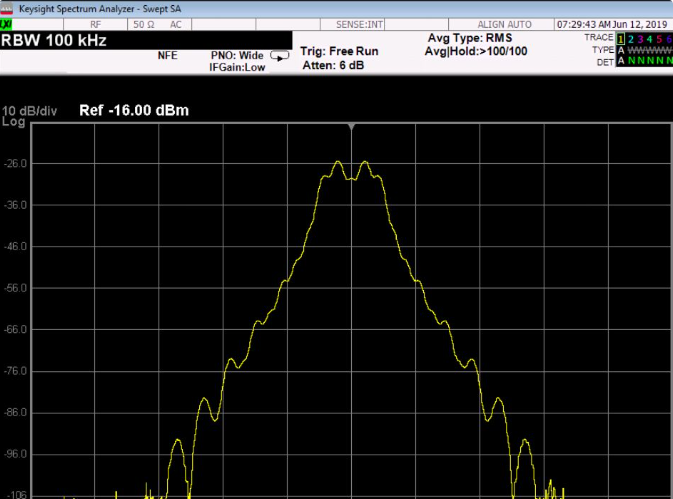Click the TYPE row label

pyautogui.click(x=603, y=50)
